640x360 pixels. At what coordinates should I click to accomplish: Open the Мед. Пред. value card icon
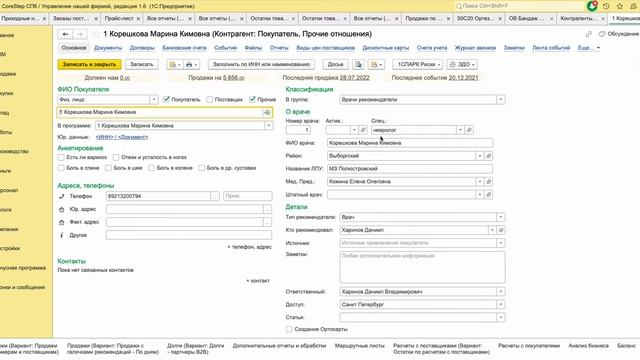pos(488,182)
